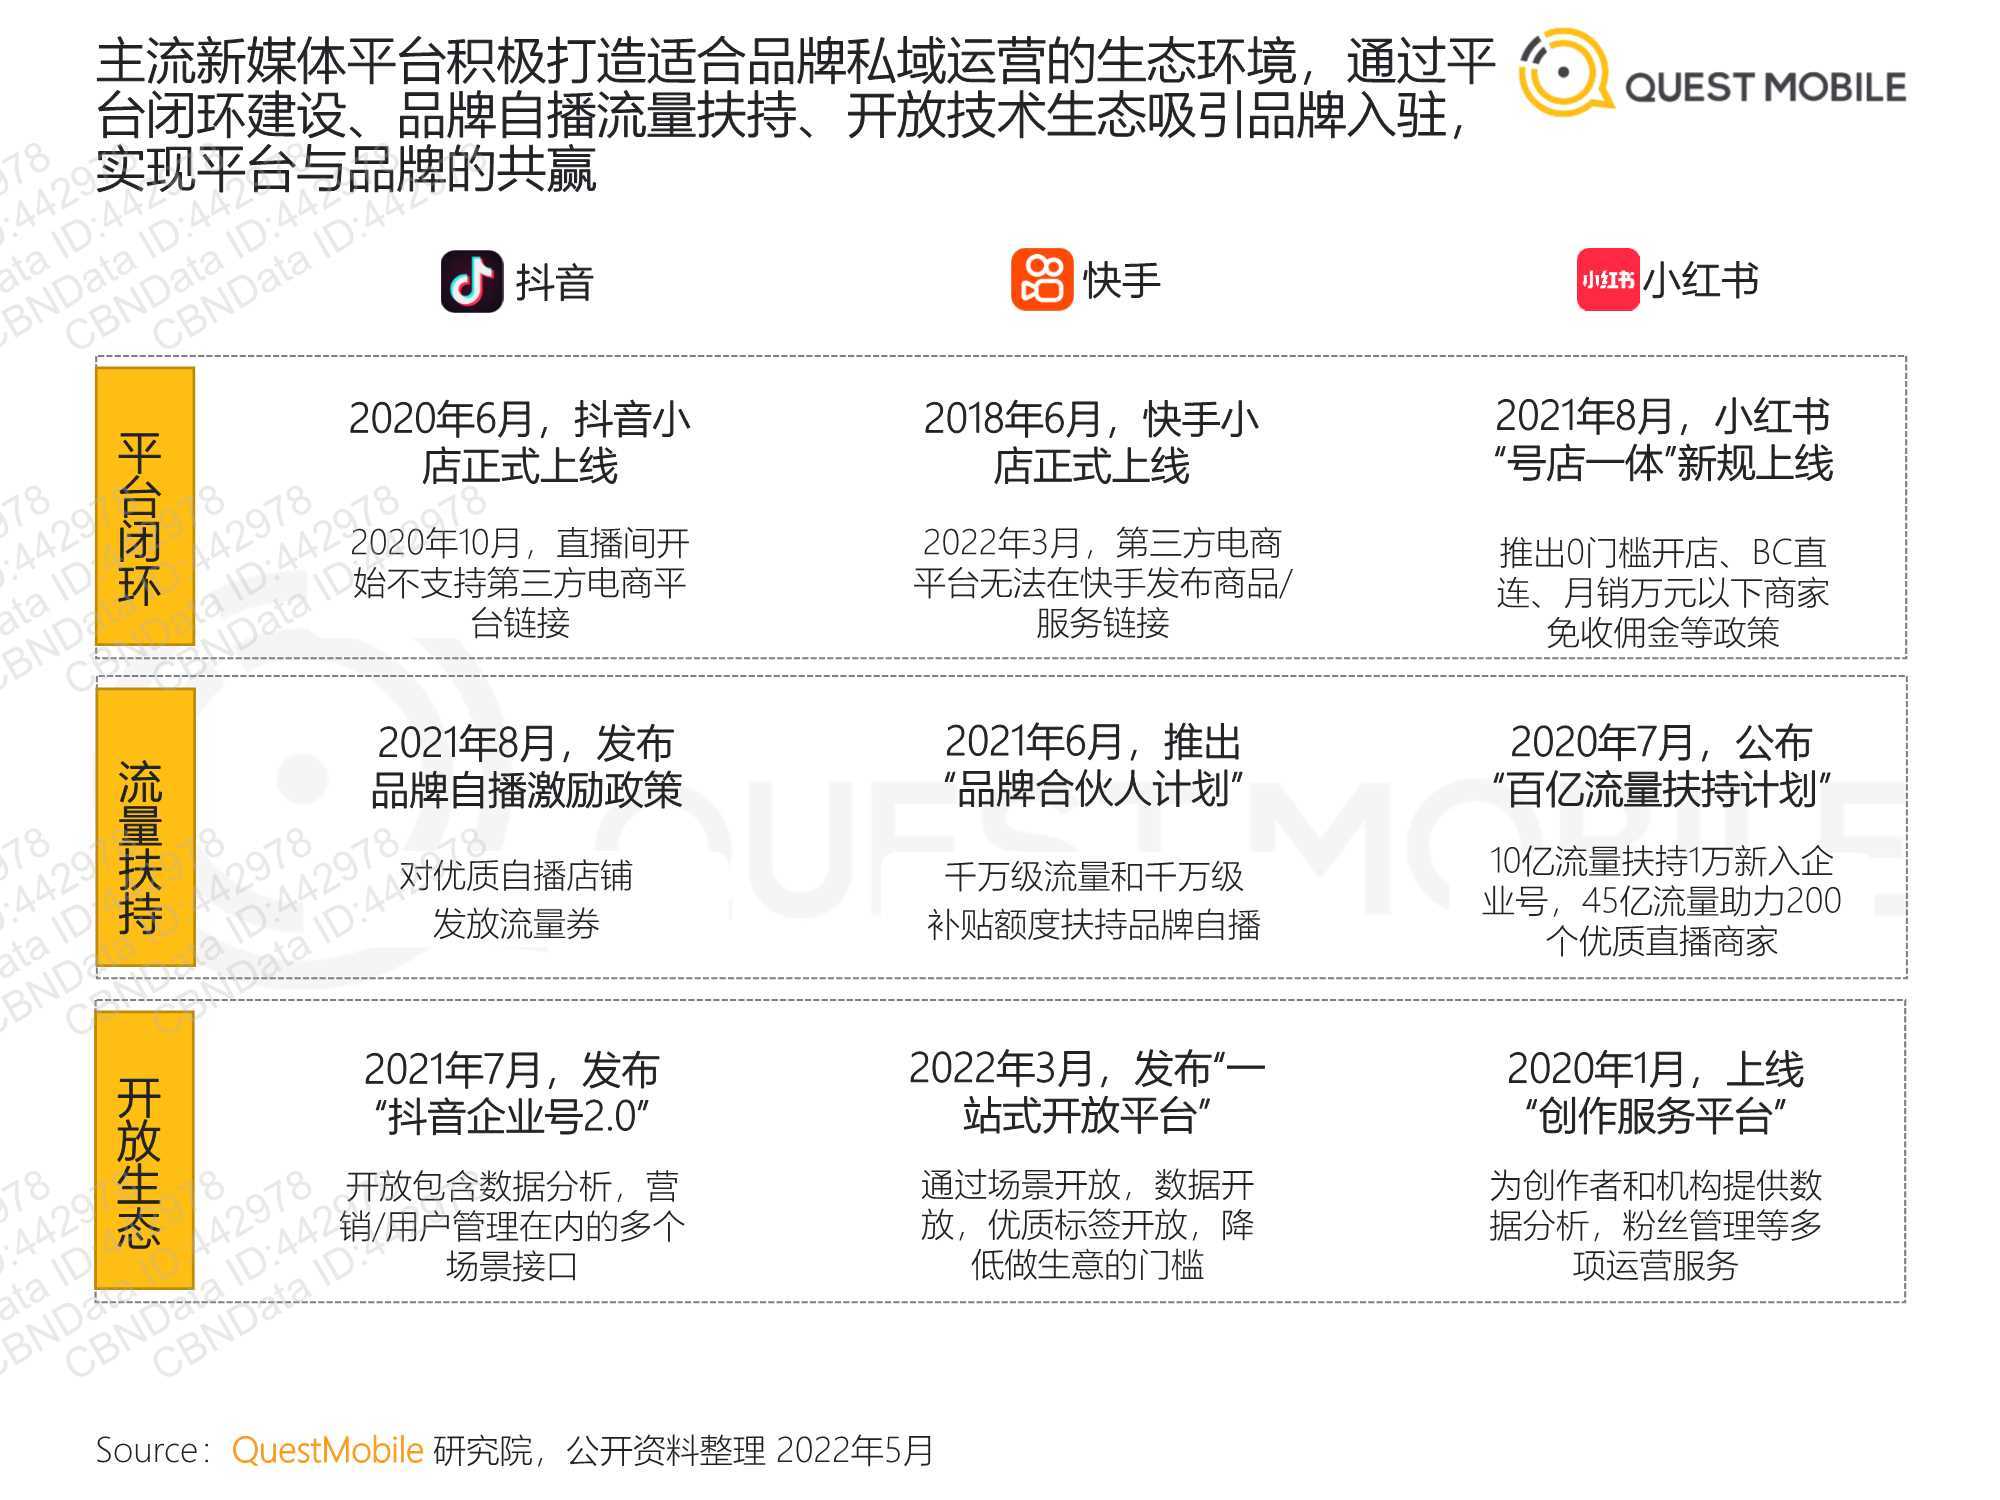Viewport: 2000px width, 1500px height.
Task: Click text 2022年3月，发布“一站式开放平台”
Action: point(1087,1091)
